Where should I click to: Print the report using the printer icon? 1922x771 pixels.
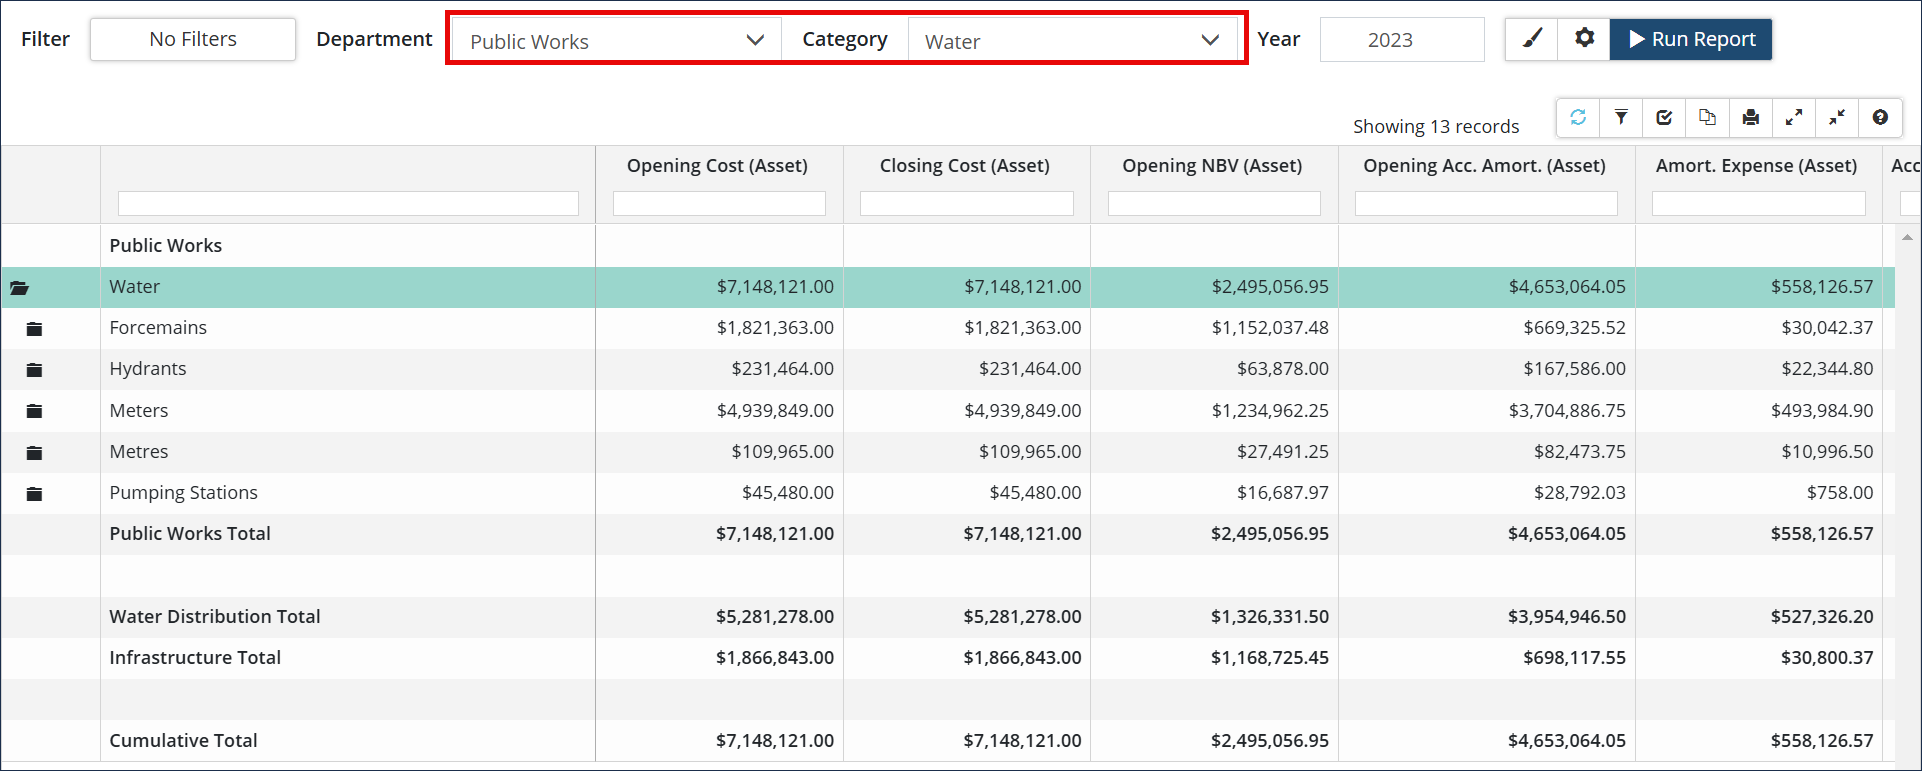(1750, 118)
